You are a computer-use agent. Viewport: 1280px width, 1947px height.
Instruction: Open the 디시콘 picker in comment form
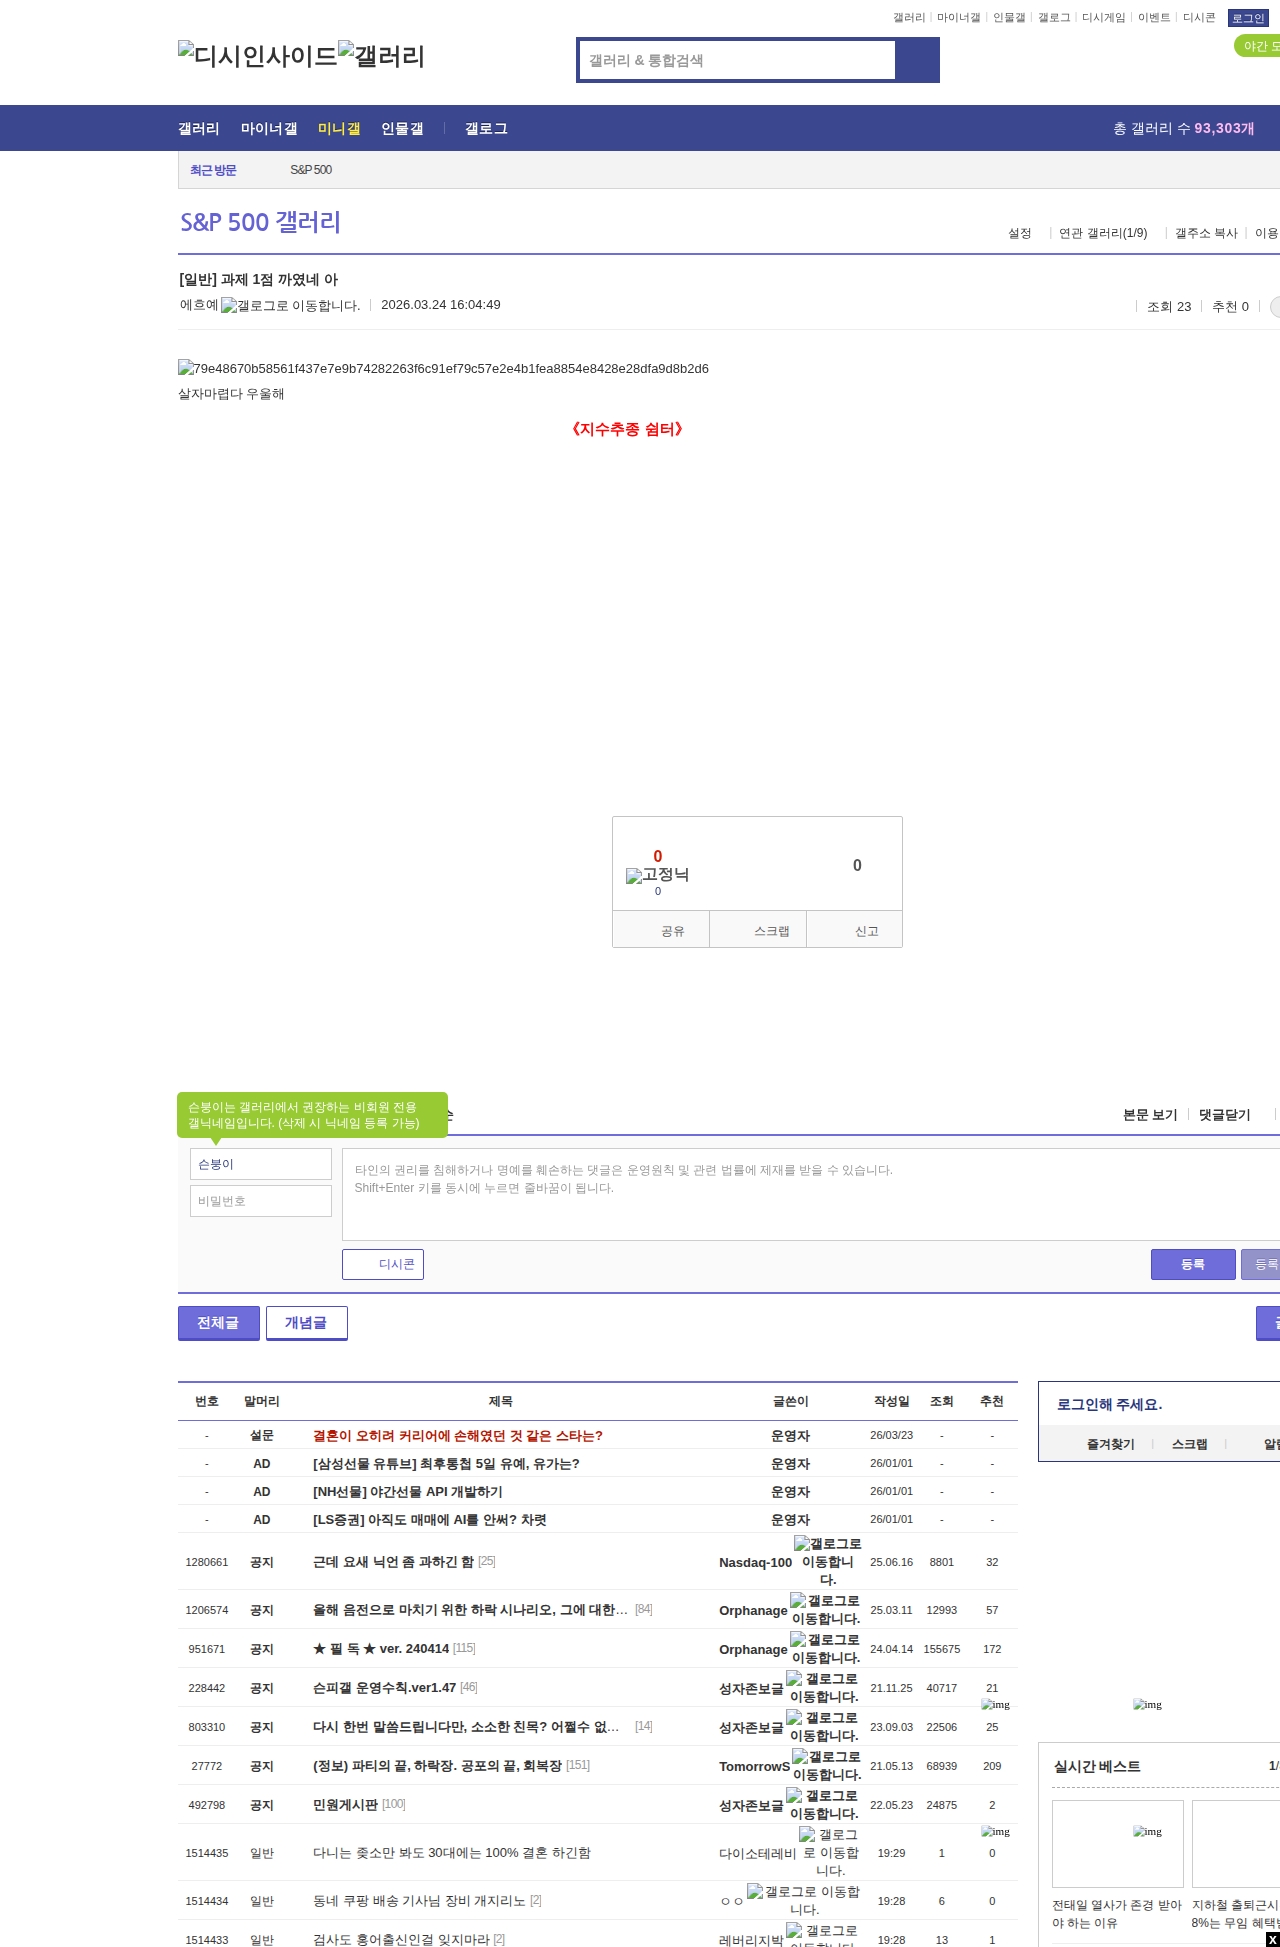coord(383,1264)
